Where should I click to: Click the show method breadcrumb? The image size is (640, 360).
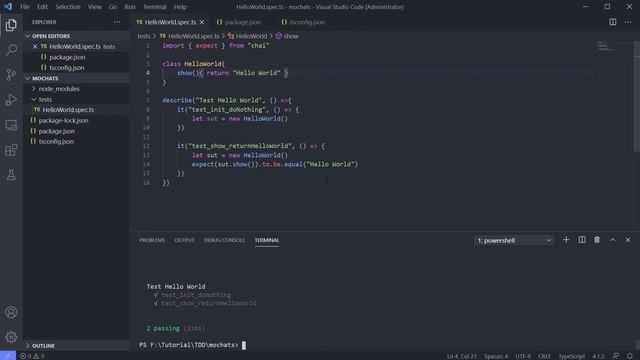[287, 36]
